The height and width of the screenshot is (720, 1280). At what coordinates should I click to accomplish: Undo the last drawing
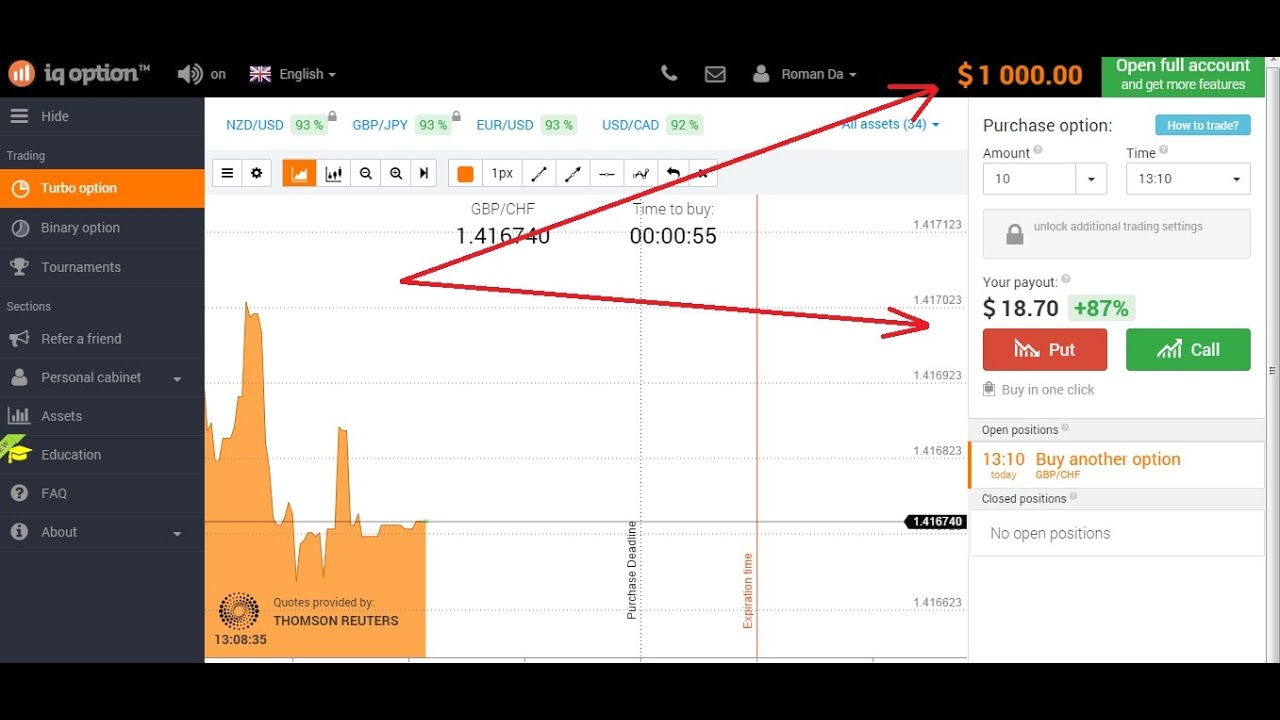(x=673, y=173)
